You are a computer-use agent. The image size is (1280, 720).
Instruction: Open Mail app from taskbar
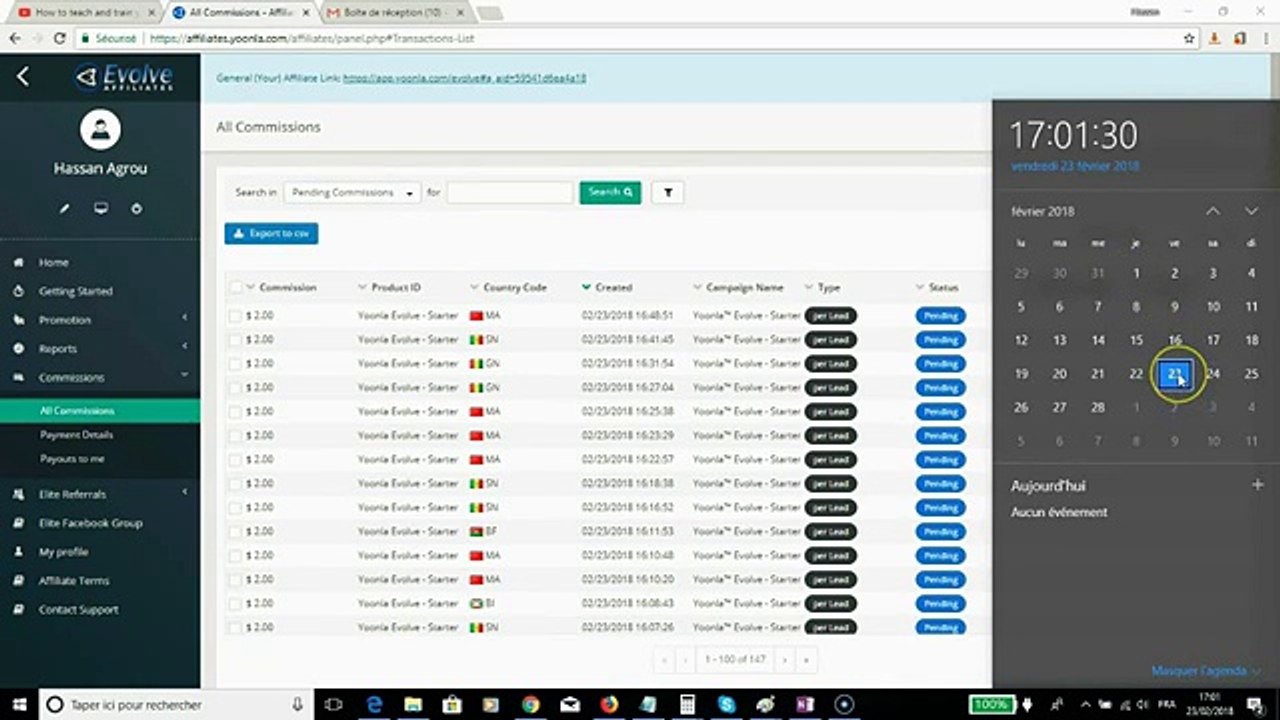(570, 704)
